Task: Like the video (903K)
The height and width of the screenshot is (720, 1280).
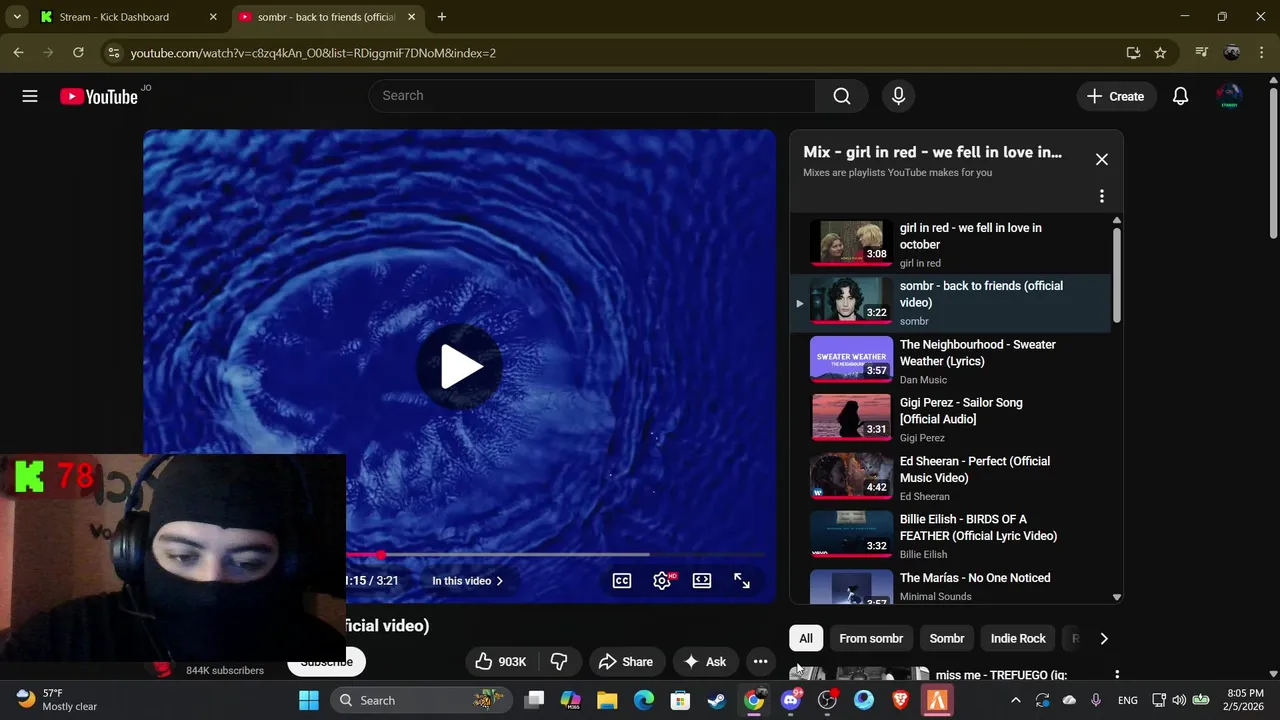Action: tap(501, 662)
